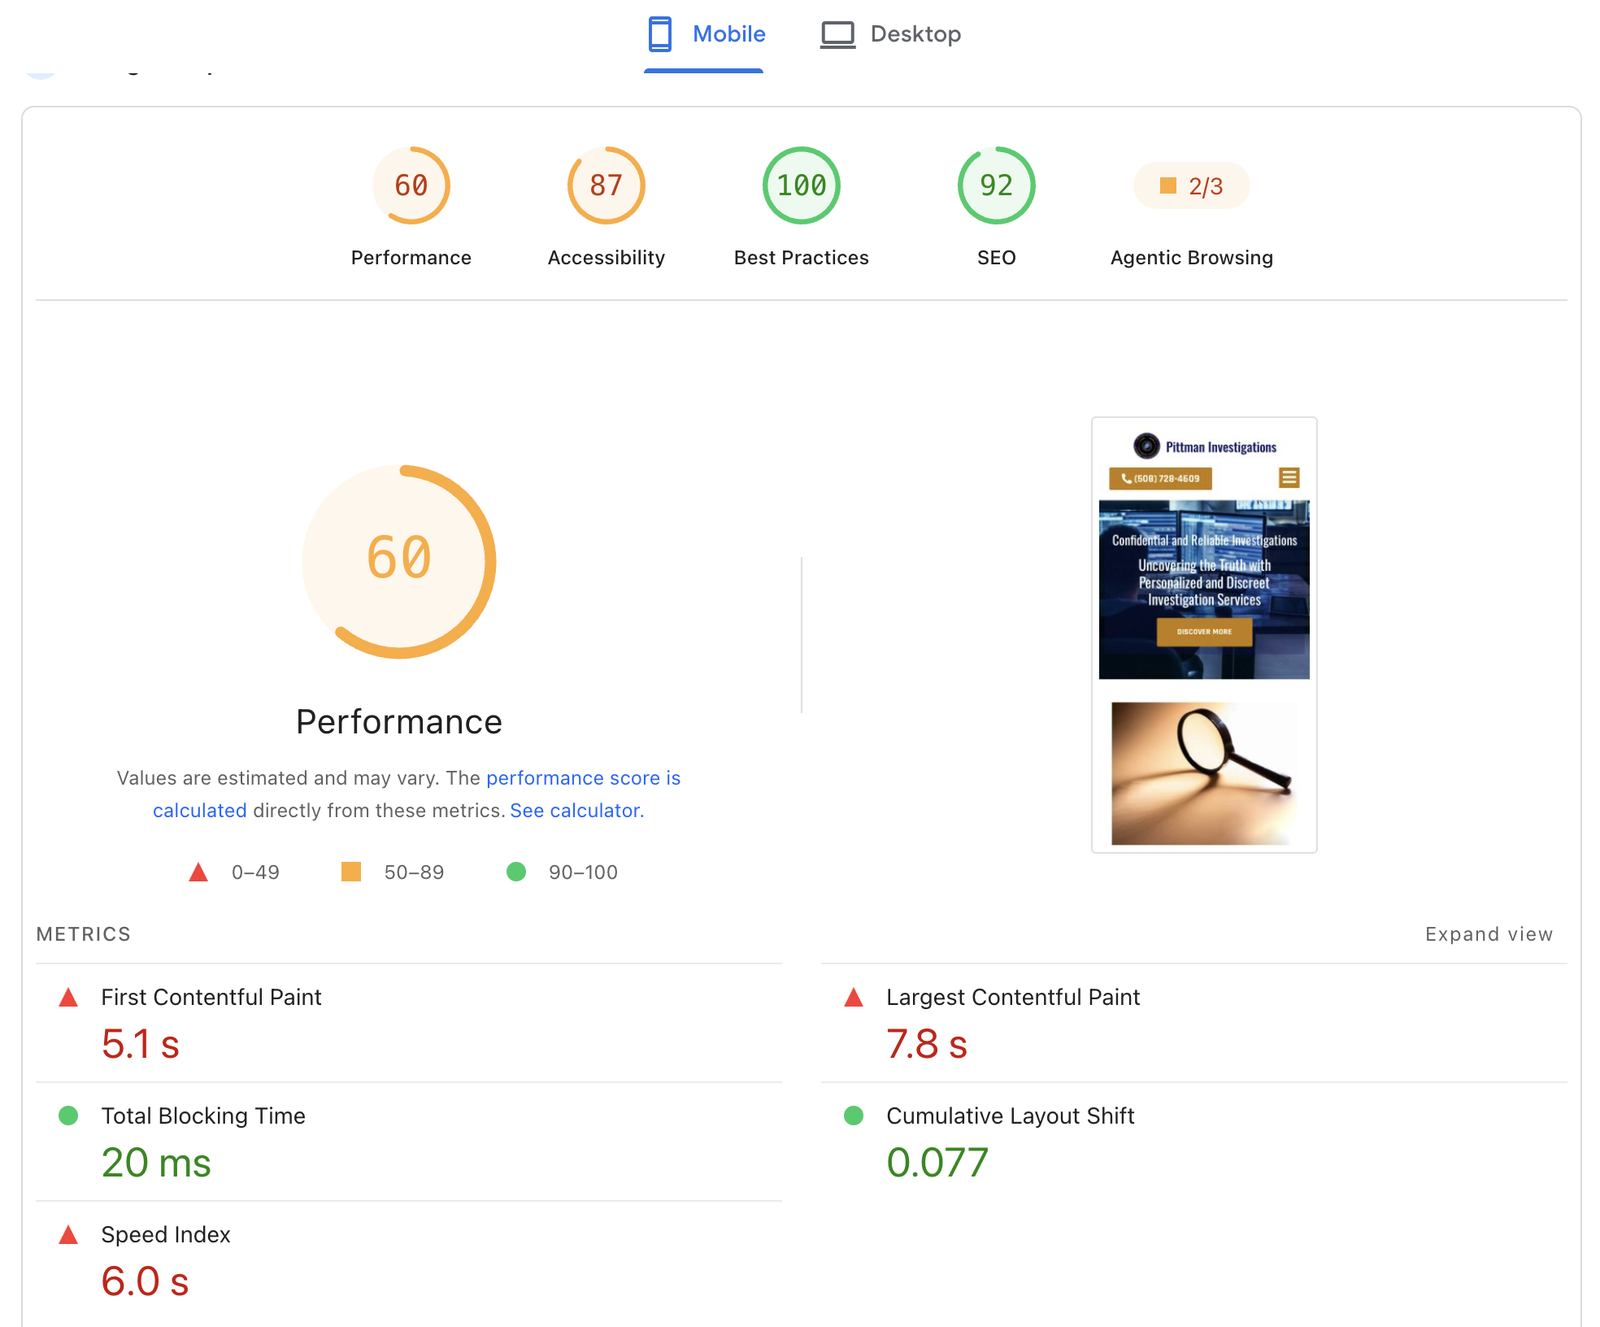The width and height of the screenshot is (1600, 1327).
Task: Switch to the Desktop tab
Action: coord(890,35)
